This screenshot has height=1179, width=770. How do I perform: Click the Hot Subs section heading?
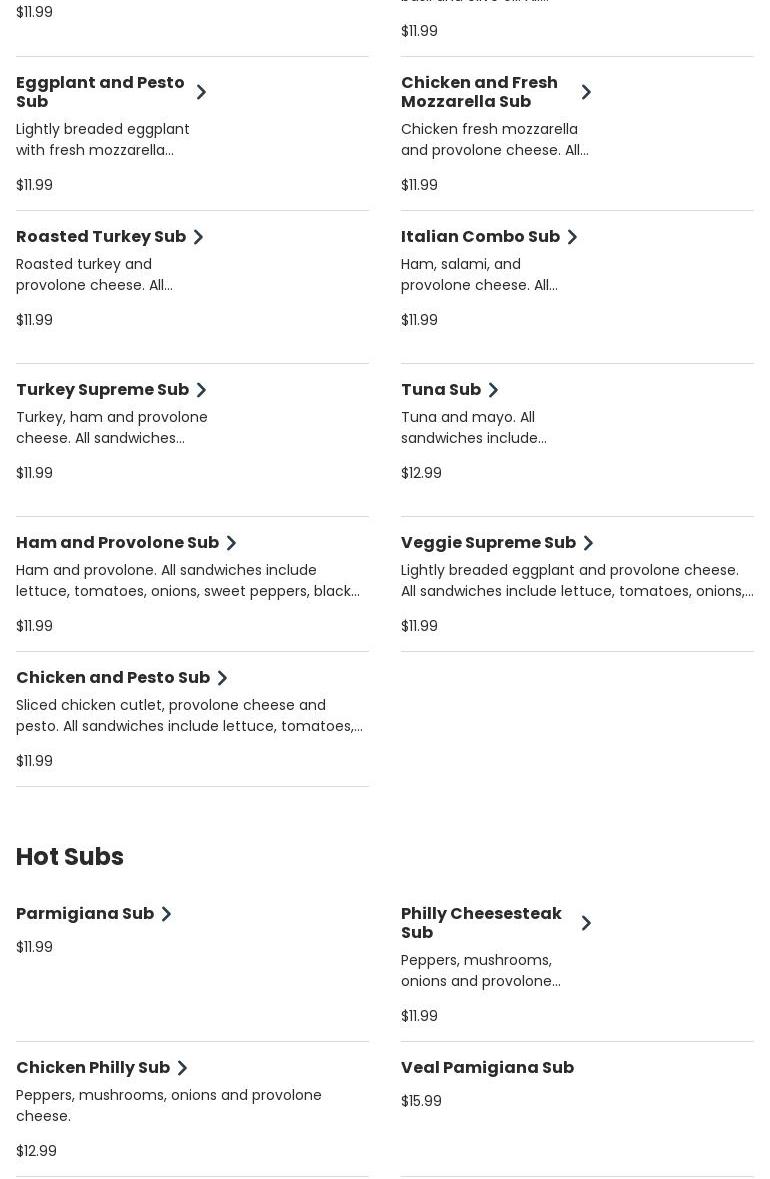tap(70, 857)
